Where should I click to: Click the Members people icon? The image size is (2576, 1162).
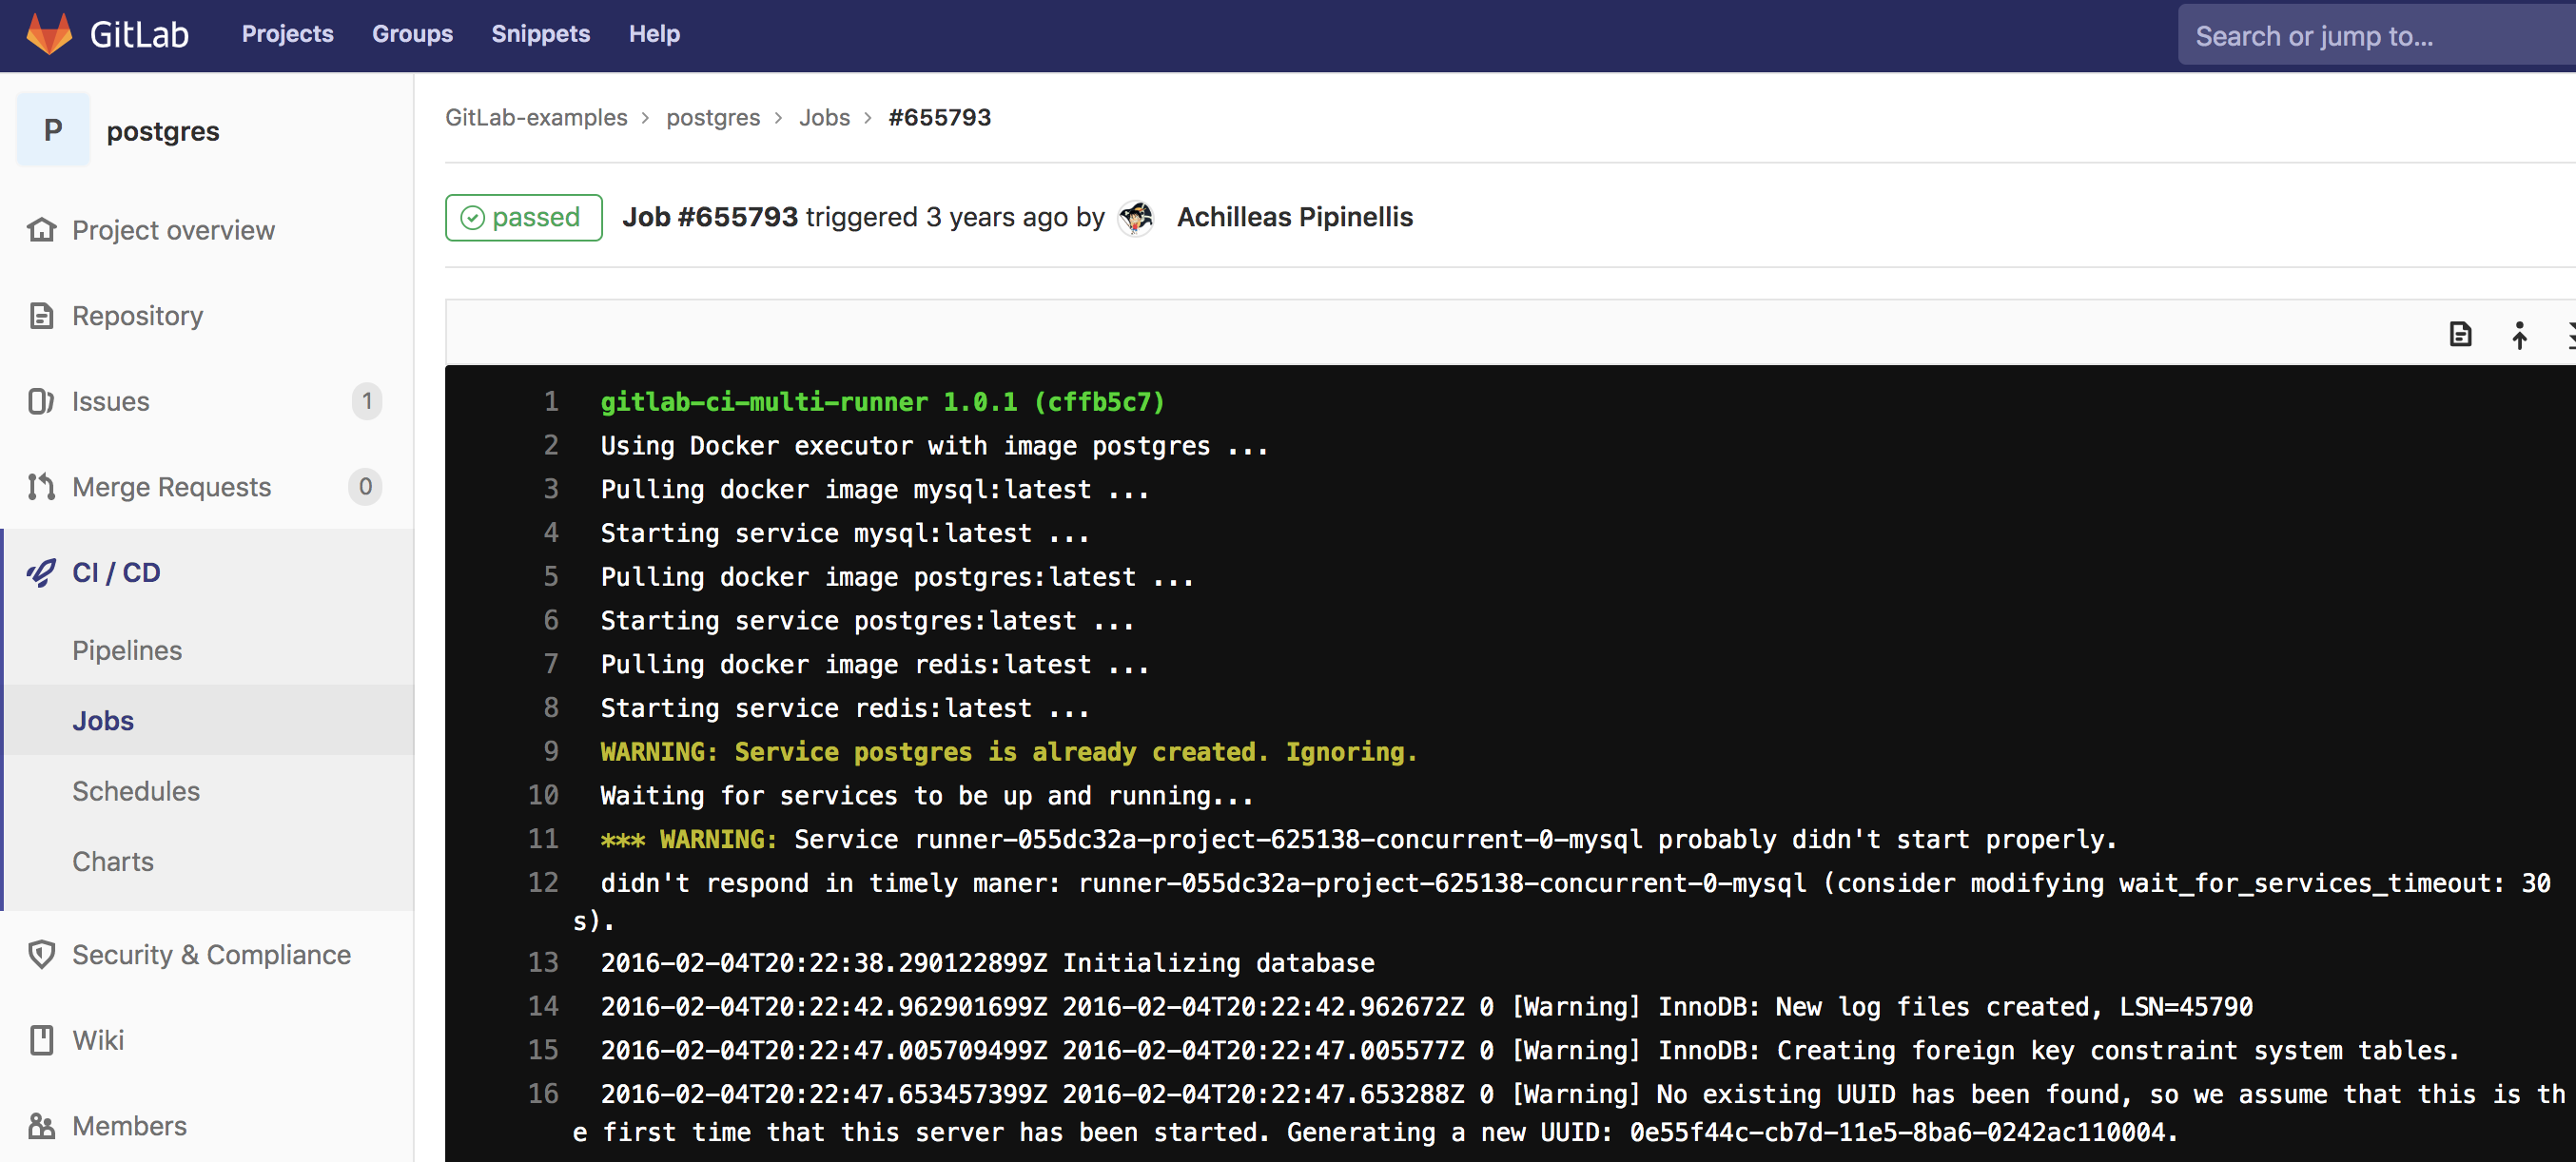[x=41, y=1126]
